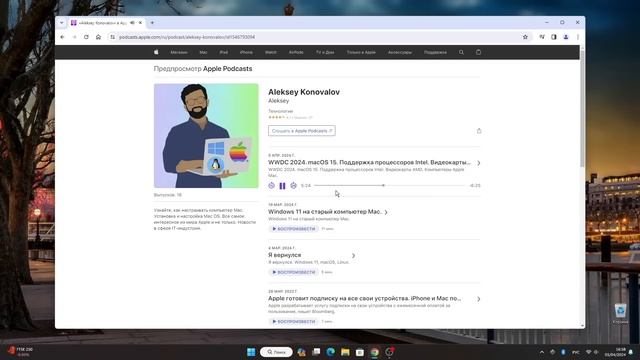Viewport: 640px width, 360px height.
Task: Skip back in the playing episode
Action: [271, 186]
